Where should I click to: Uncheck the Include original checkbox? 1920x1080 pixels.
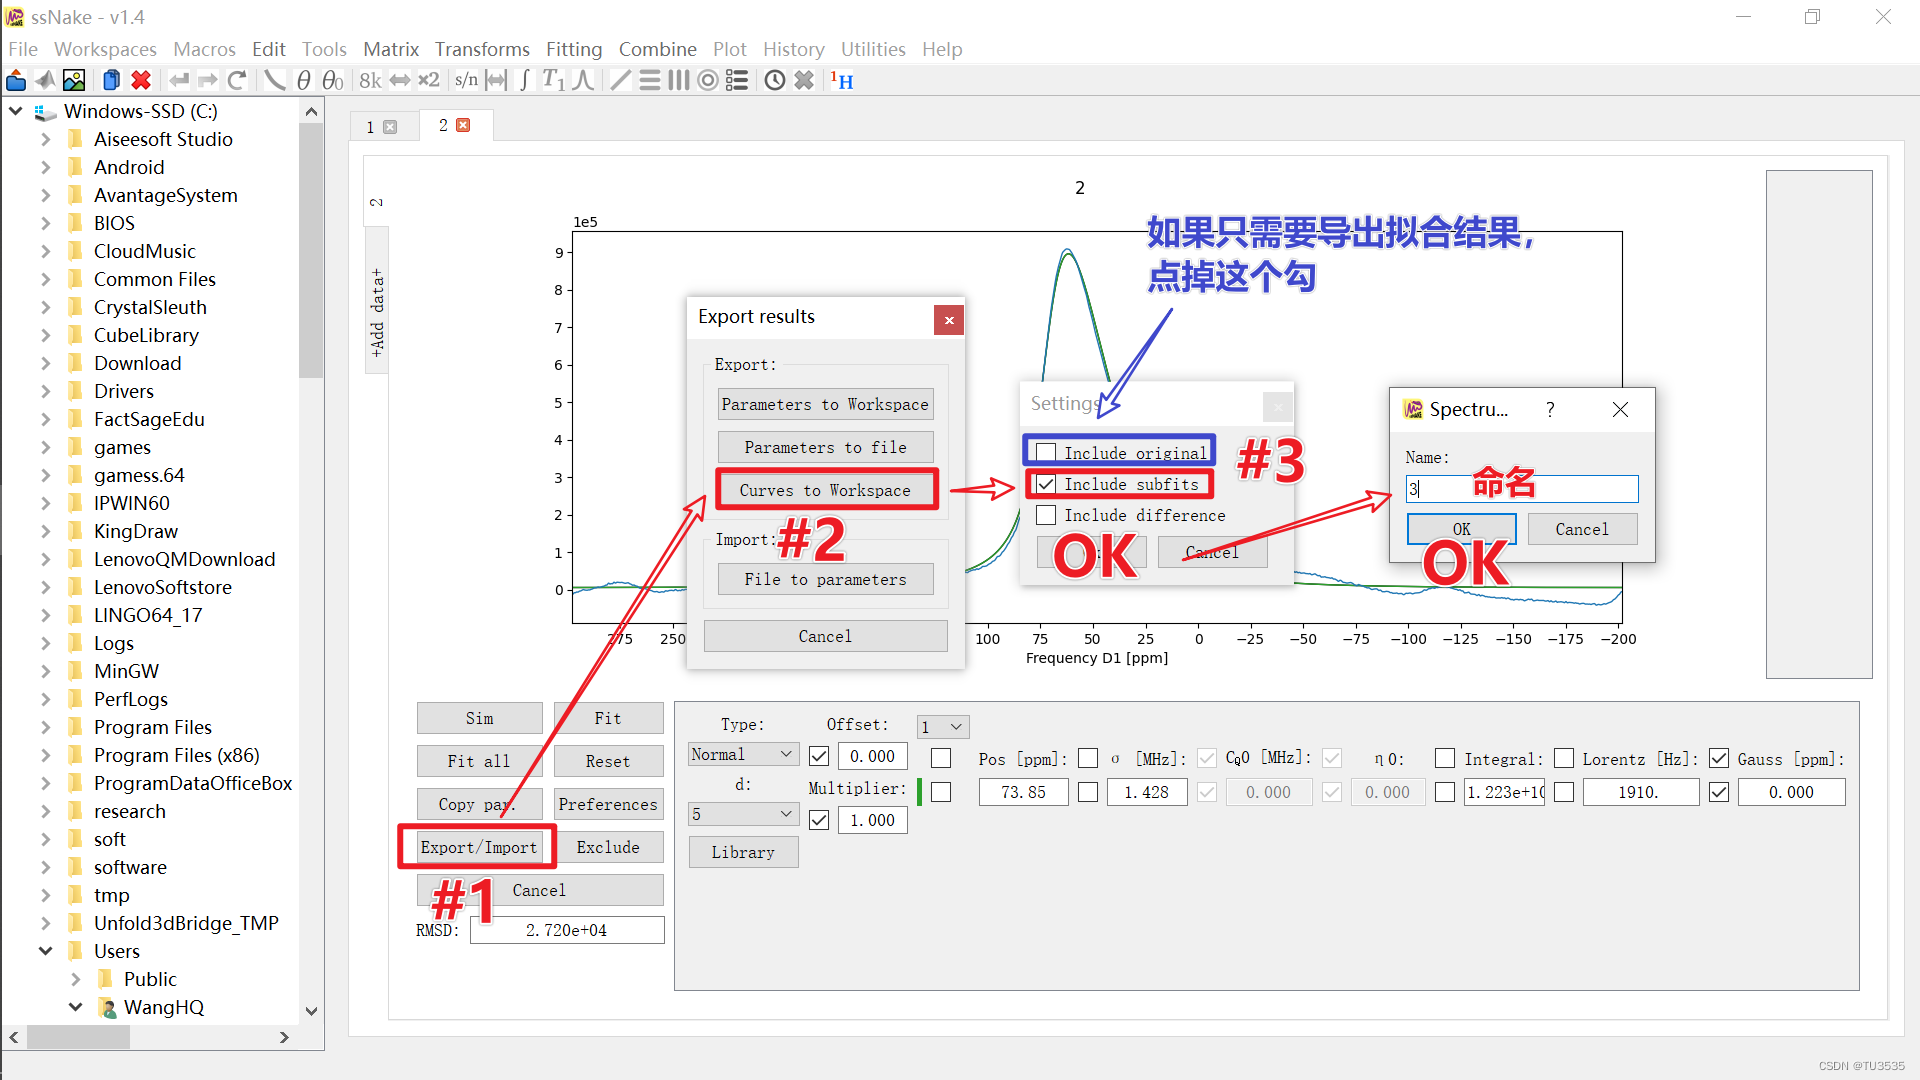pyautogui.click(x=1046, y=451)
